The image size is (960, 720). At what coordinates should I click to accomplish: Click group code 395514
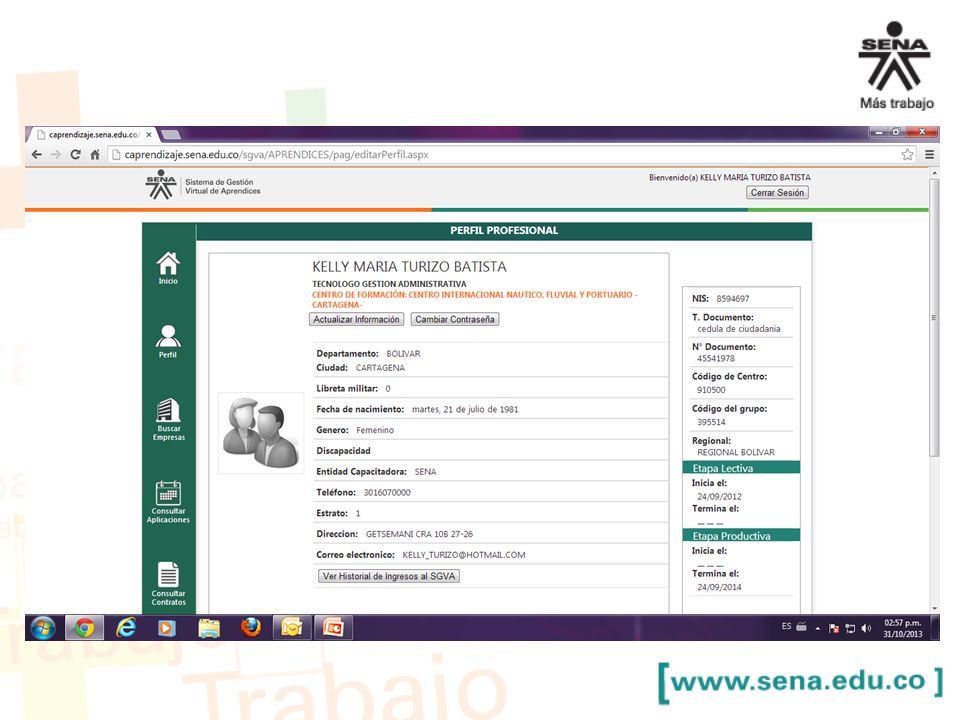(711, 422)
